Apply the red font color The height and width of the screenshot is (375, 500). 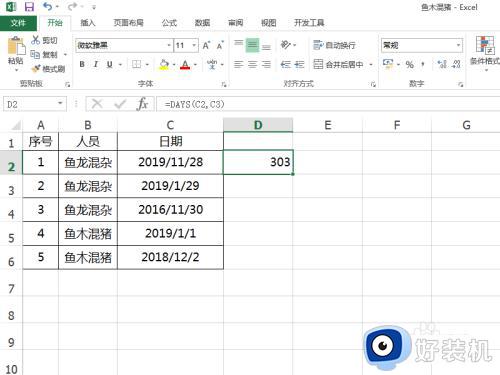click(x=185, y=64)
